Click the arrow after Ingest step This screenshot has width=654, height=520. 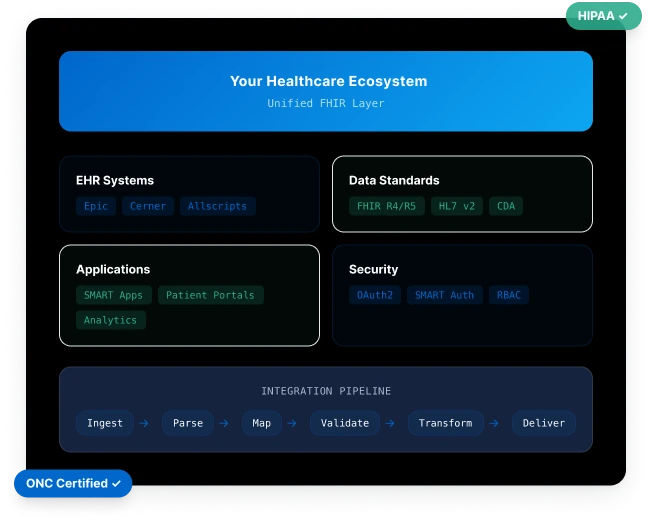pos(144,423)
